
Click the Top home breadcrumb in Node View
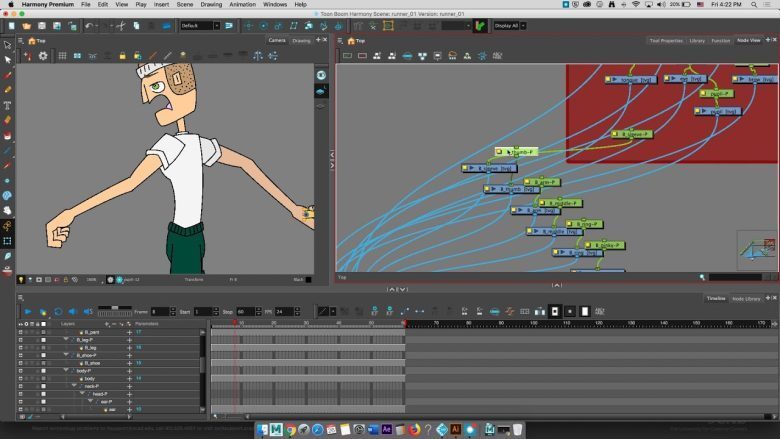(356, 41)
